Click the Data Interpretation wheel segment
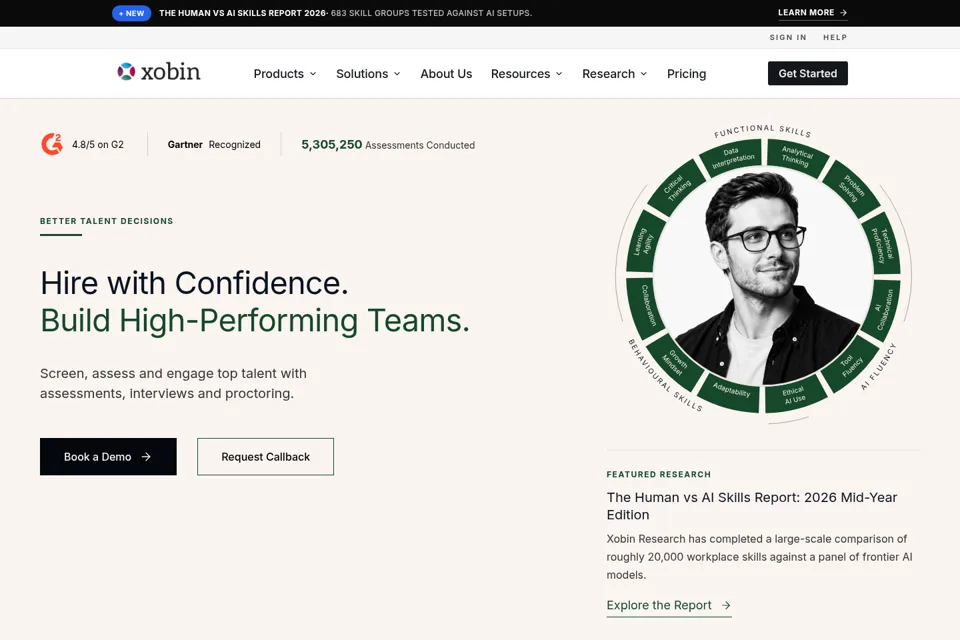960x640 pixels. point(733,158)
